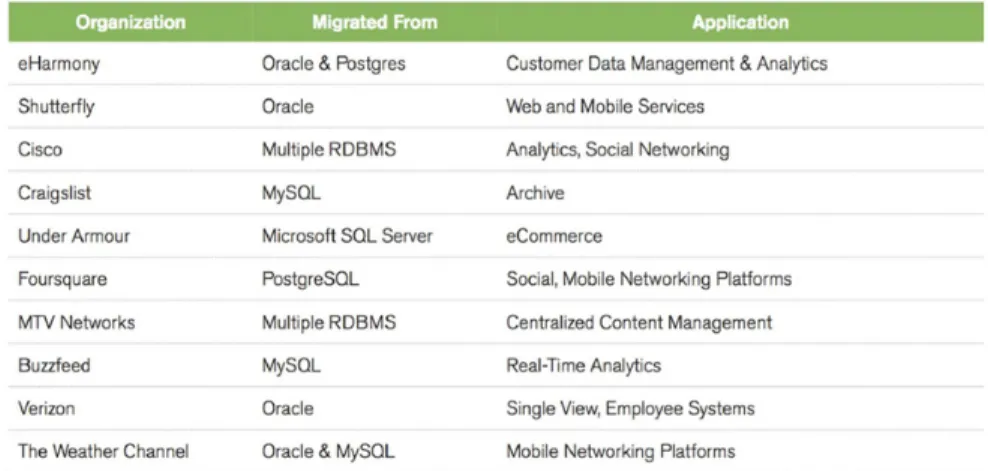The image size is (988, 471).
Task: Select The Weather Channel cell
Action: pos(103,451)
